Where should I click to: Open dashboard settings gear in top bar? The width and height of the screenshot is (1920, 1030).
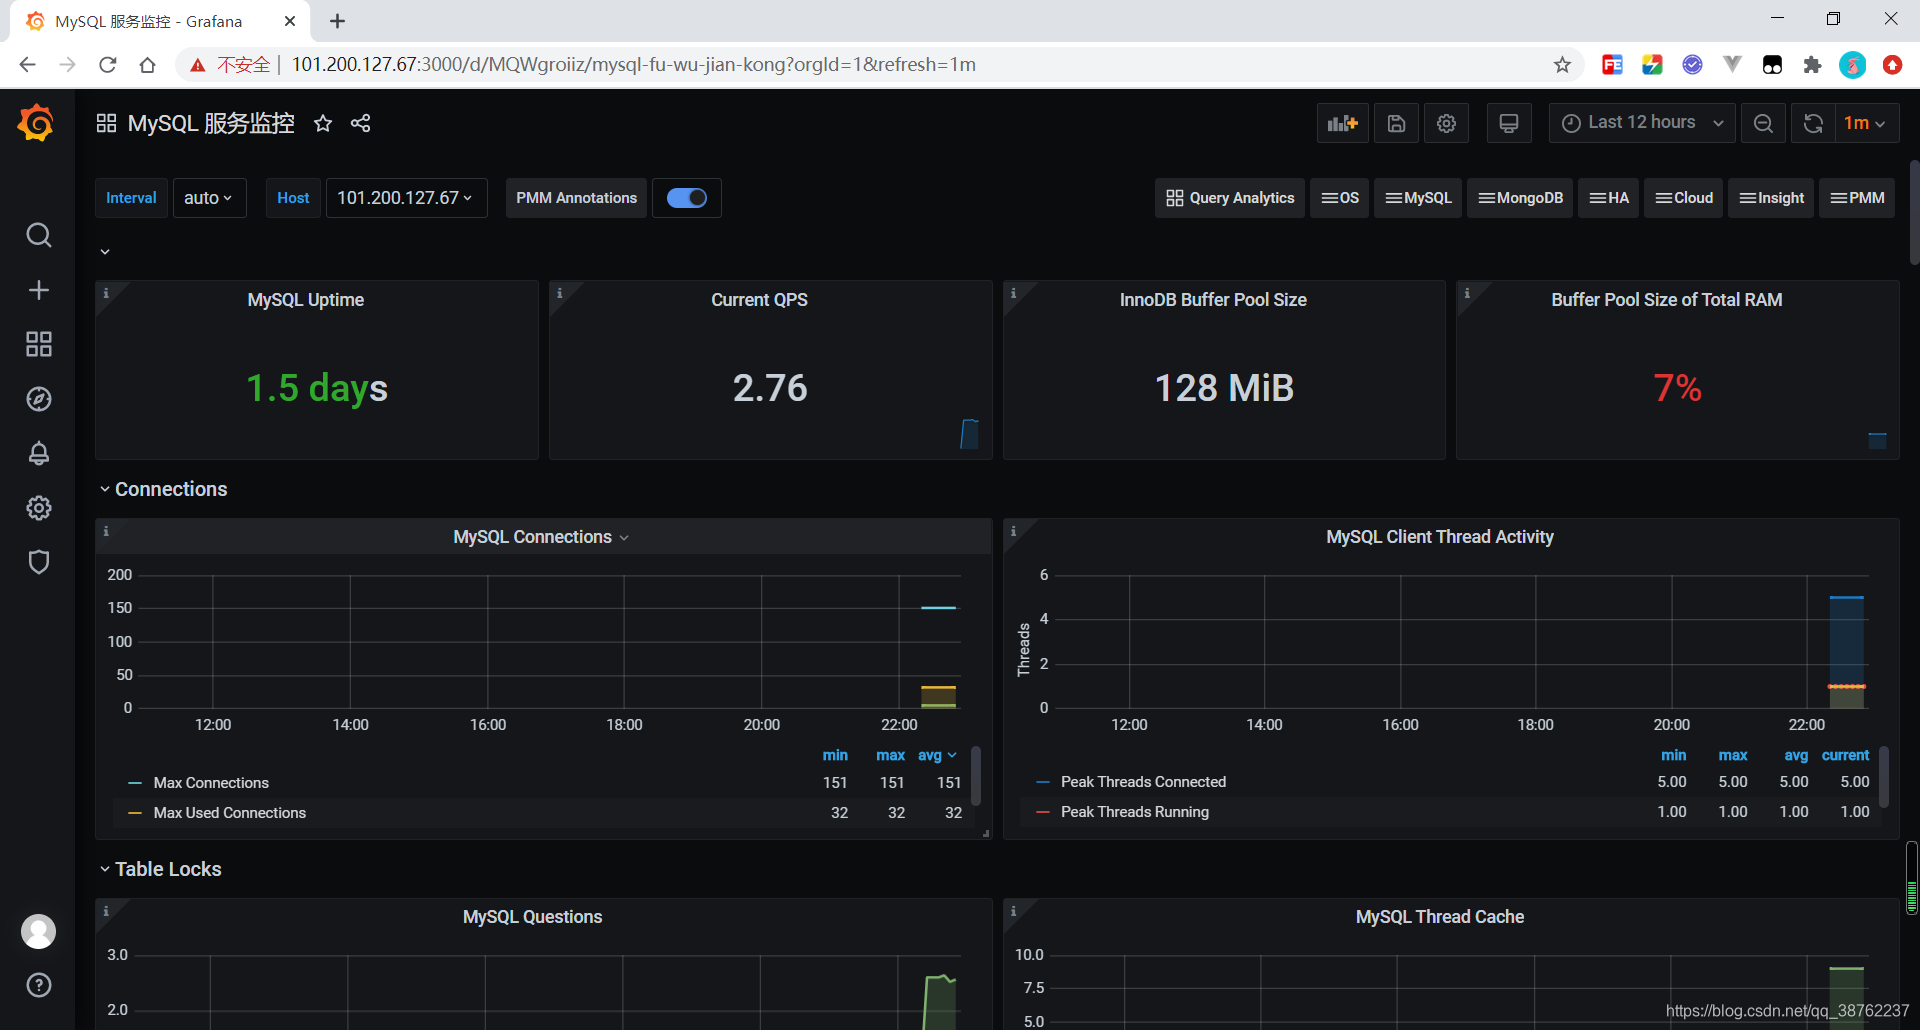coord(1446,123)
